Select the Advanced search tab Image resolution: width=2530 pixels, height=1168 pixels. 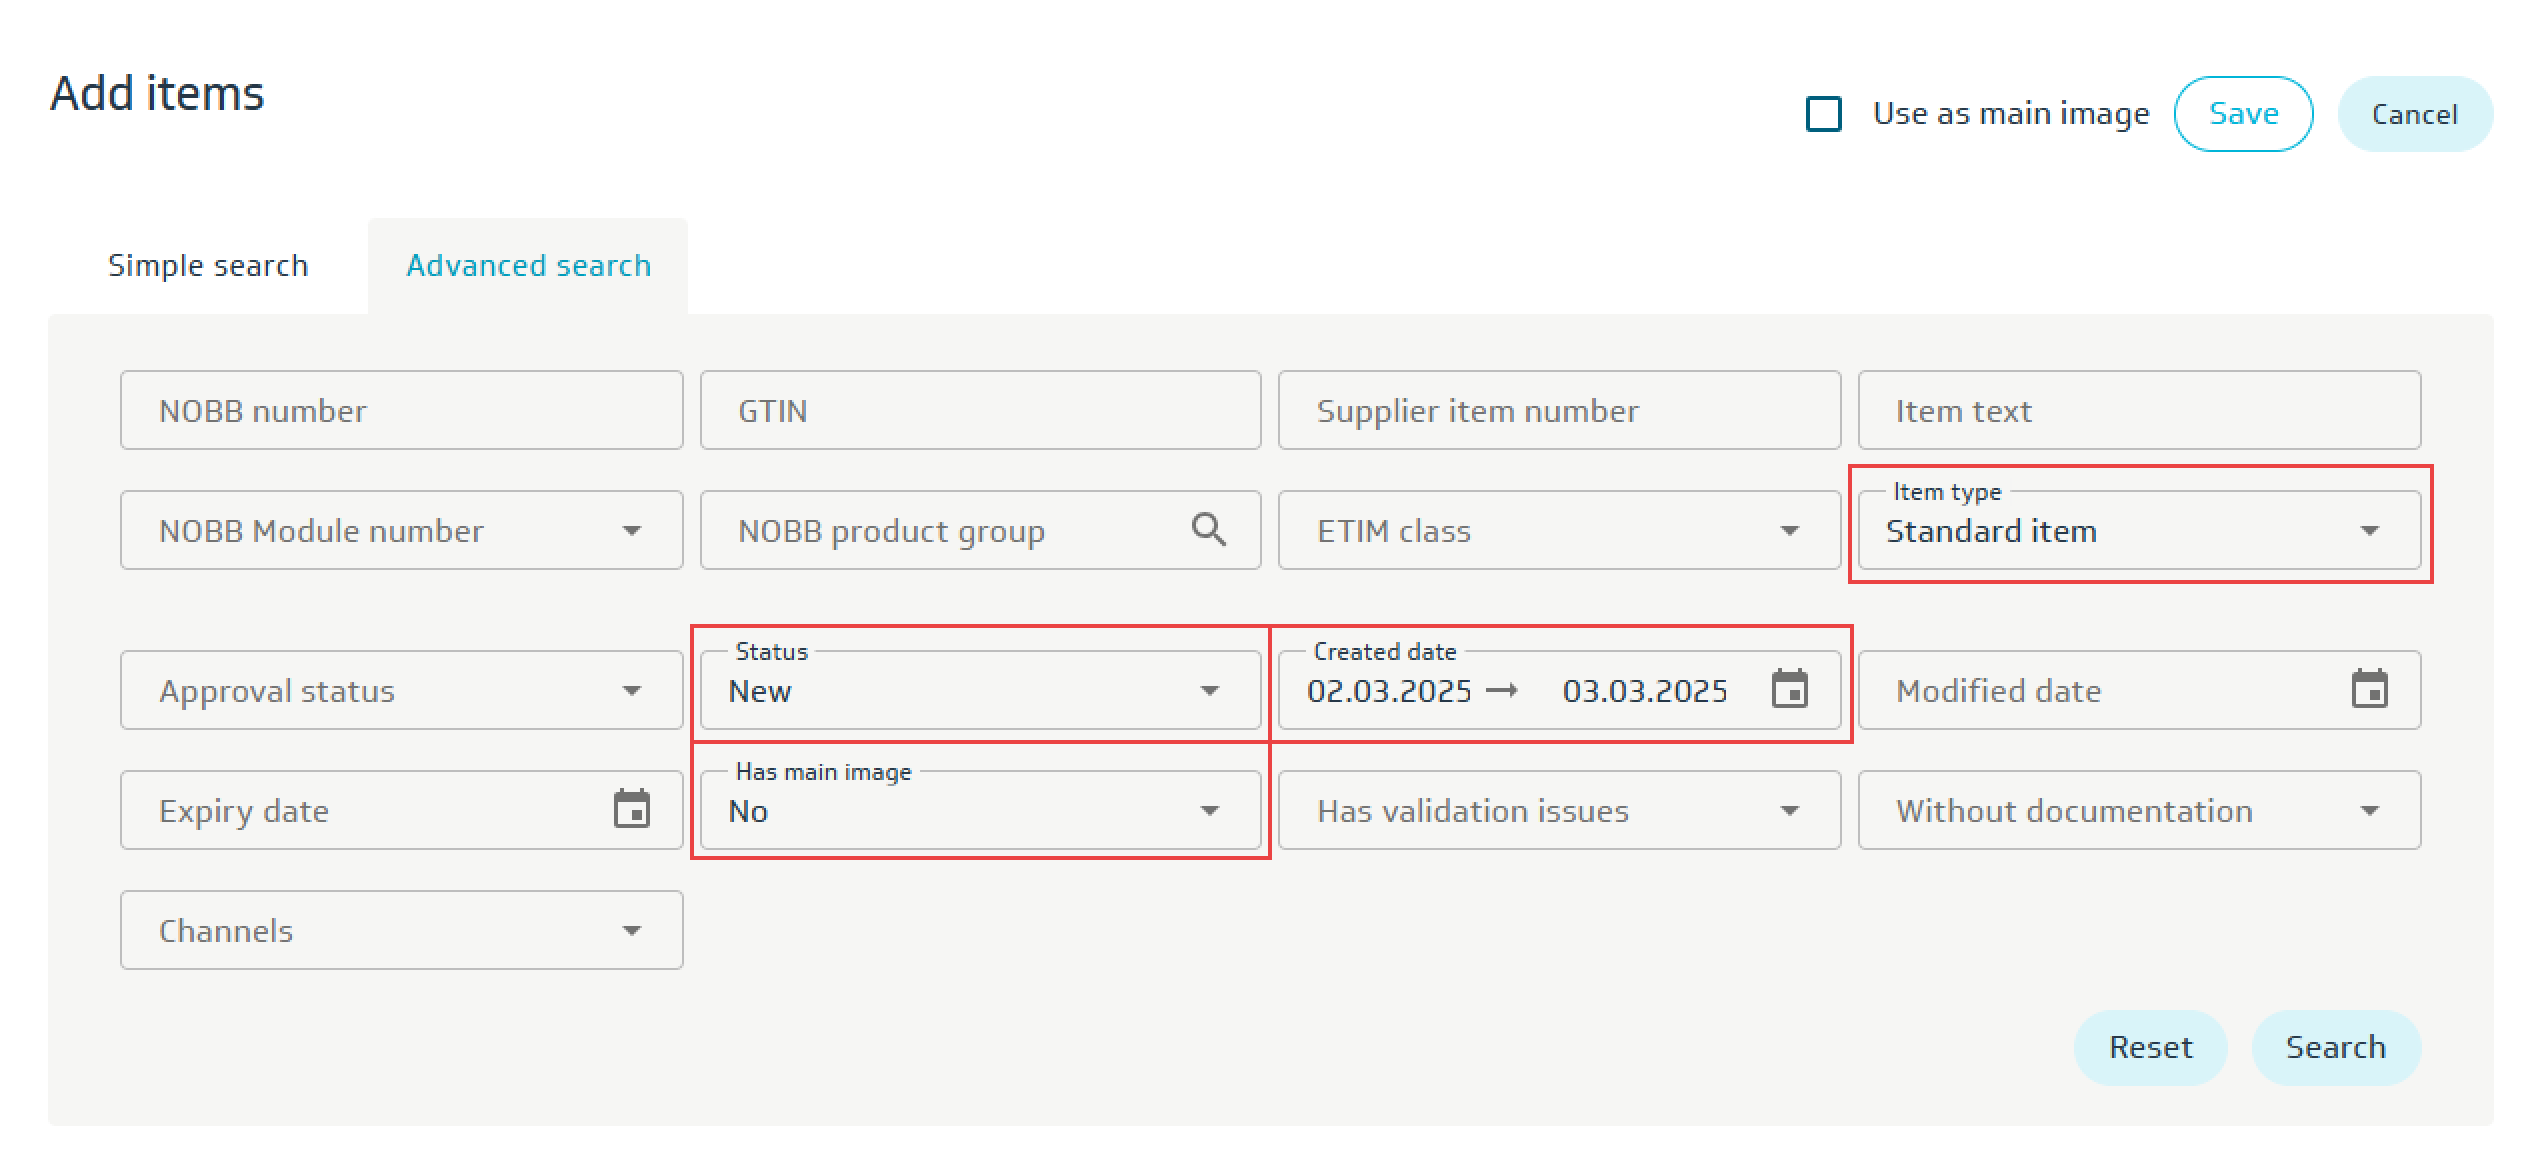coord(528,266)
